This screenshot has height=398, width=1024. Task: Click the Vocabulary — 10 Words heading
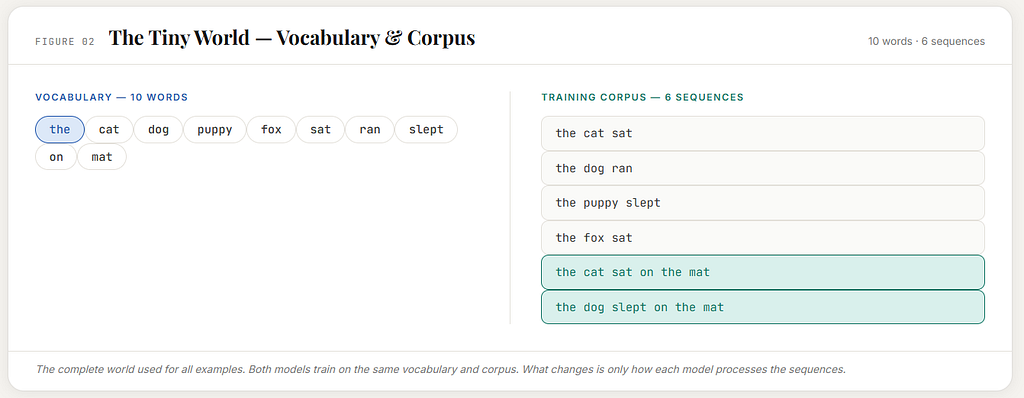pyautogui.click(x=112, y=97)
